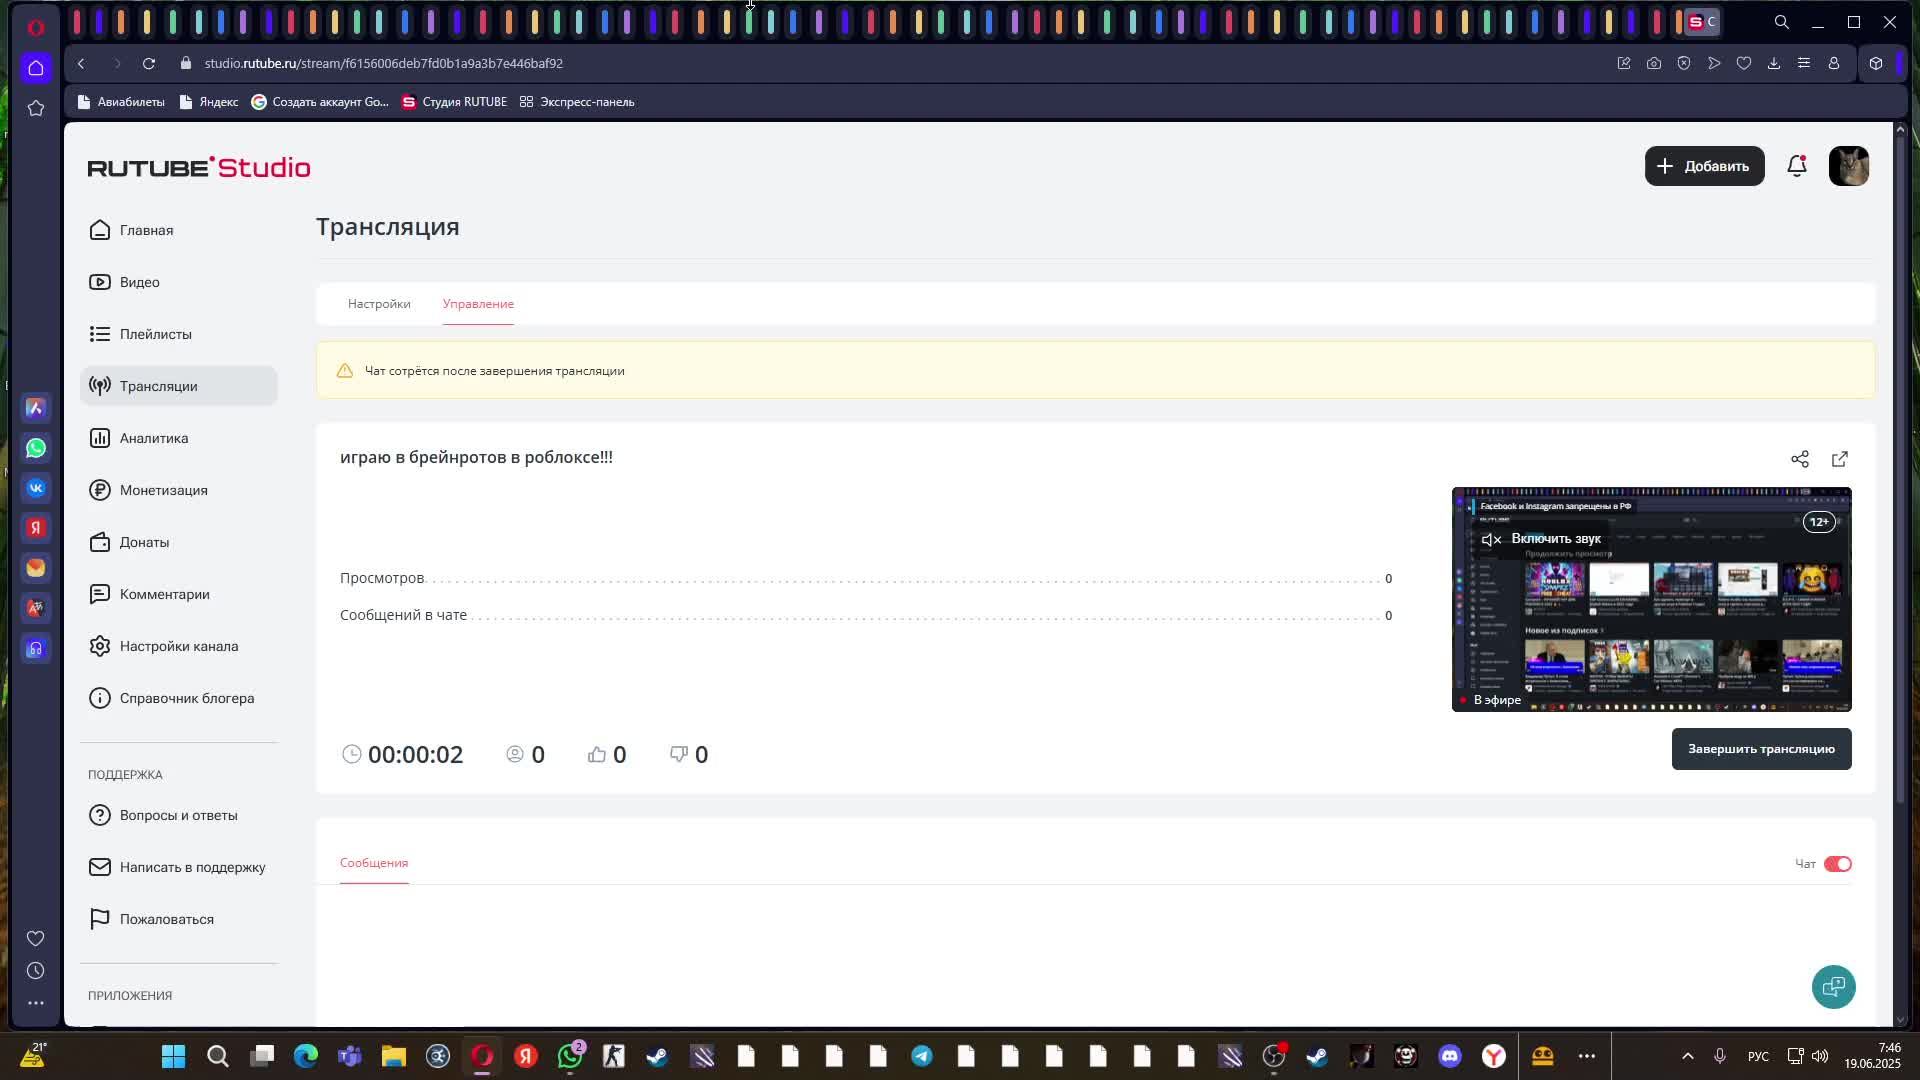This screenshot has height=1080, width=1920.
Task: Reload the page with the refresh icon
Action: pyautogui.click(x=149, y=63)
